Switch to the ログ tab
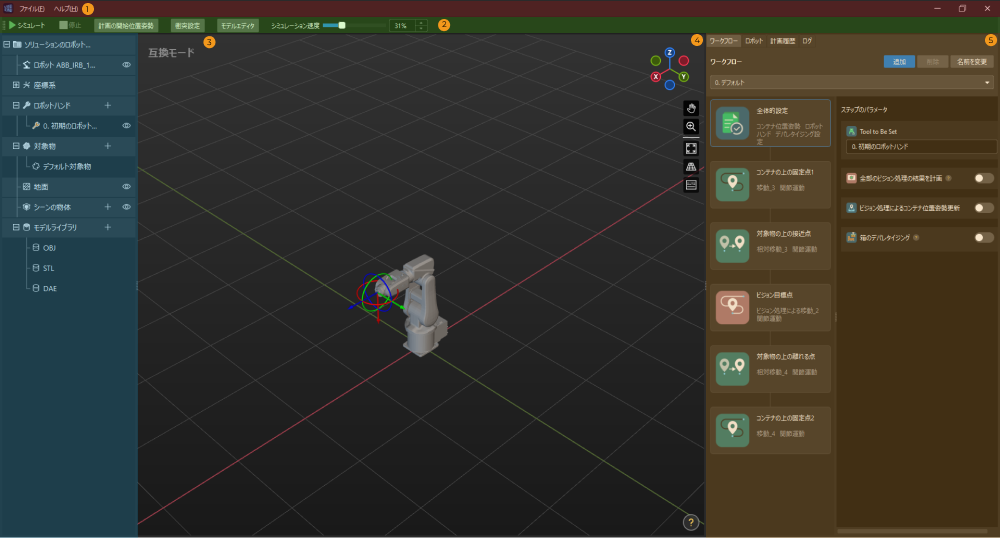This screenshot has height=542, width=1000. pos(807,41)
